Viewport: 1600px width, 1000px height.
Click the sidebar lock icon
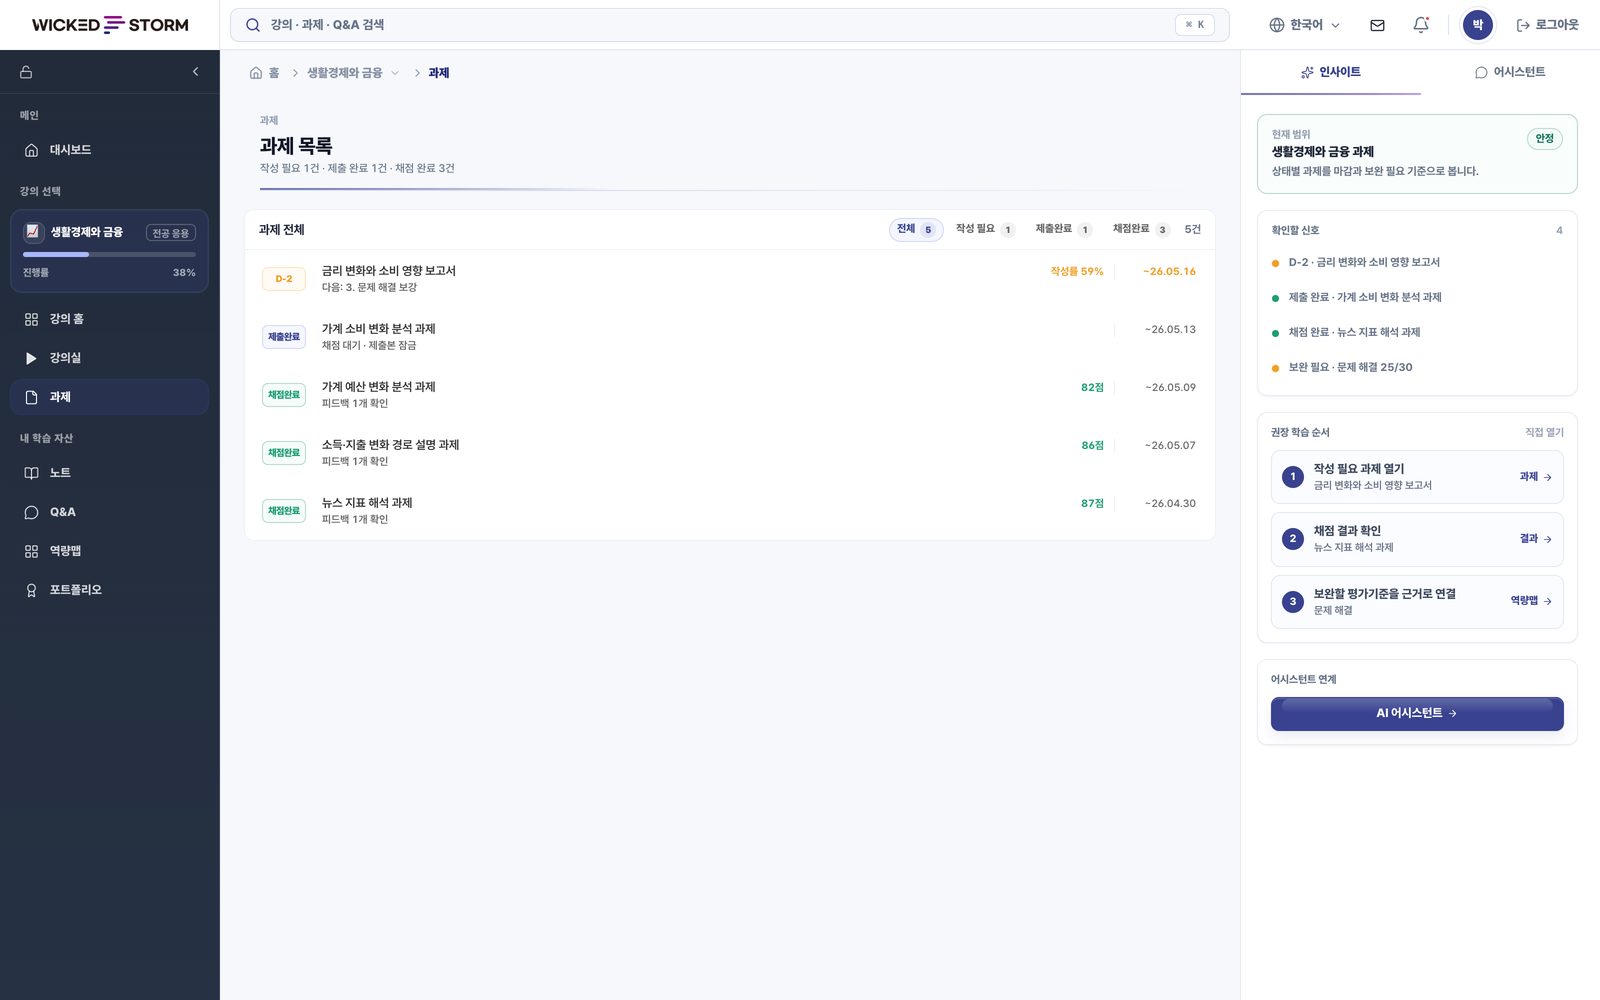click(26, 72)
